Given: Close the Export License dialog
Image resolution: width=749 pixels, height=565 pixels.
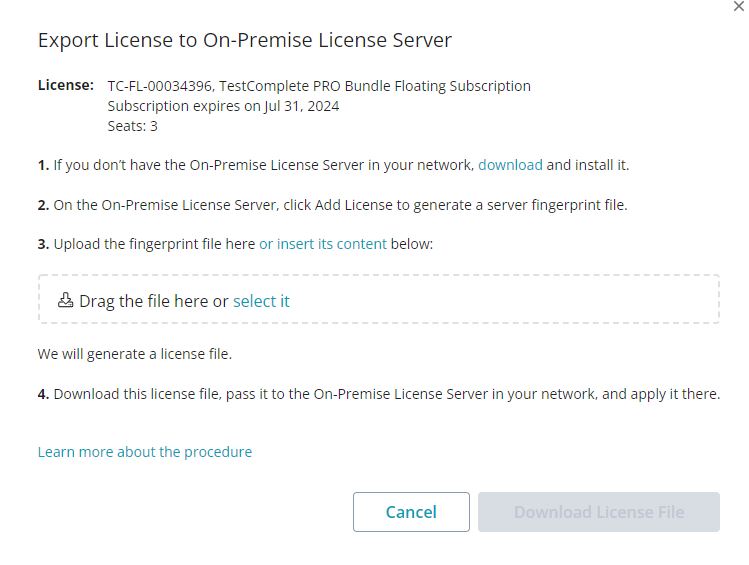Looking at the screenshot, I should [738, 6].
